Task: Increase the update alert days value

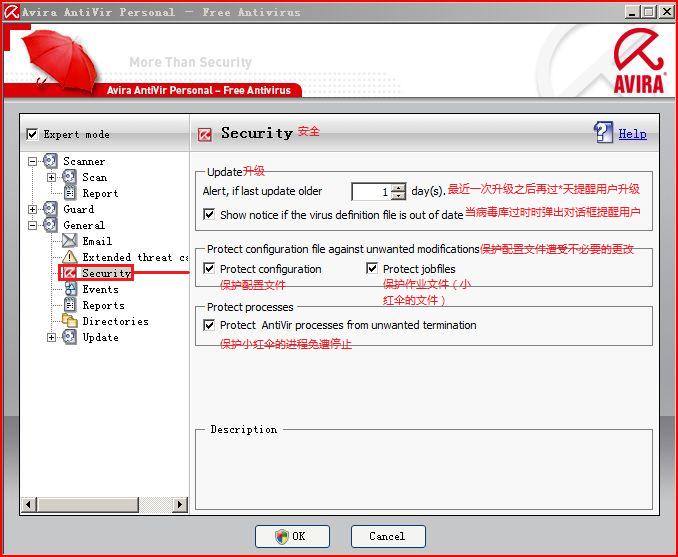Action: click(x=398, y=187)
